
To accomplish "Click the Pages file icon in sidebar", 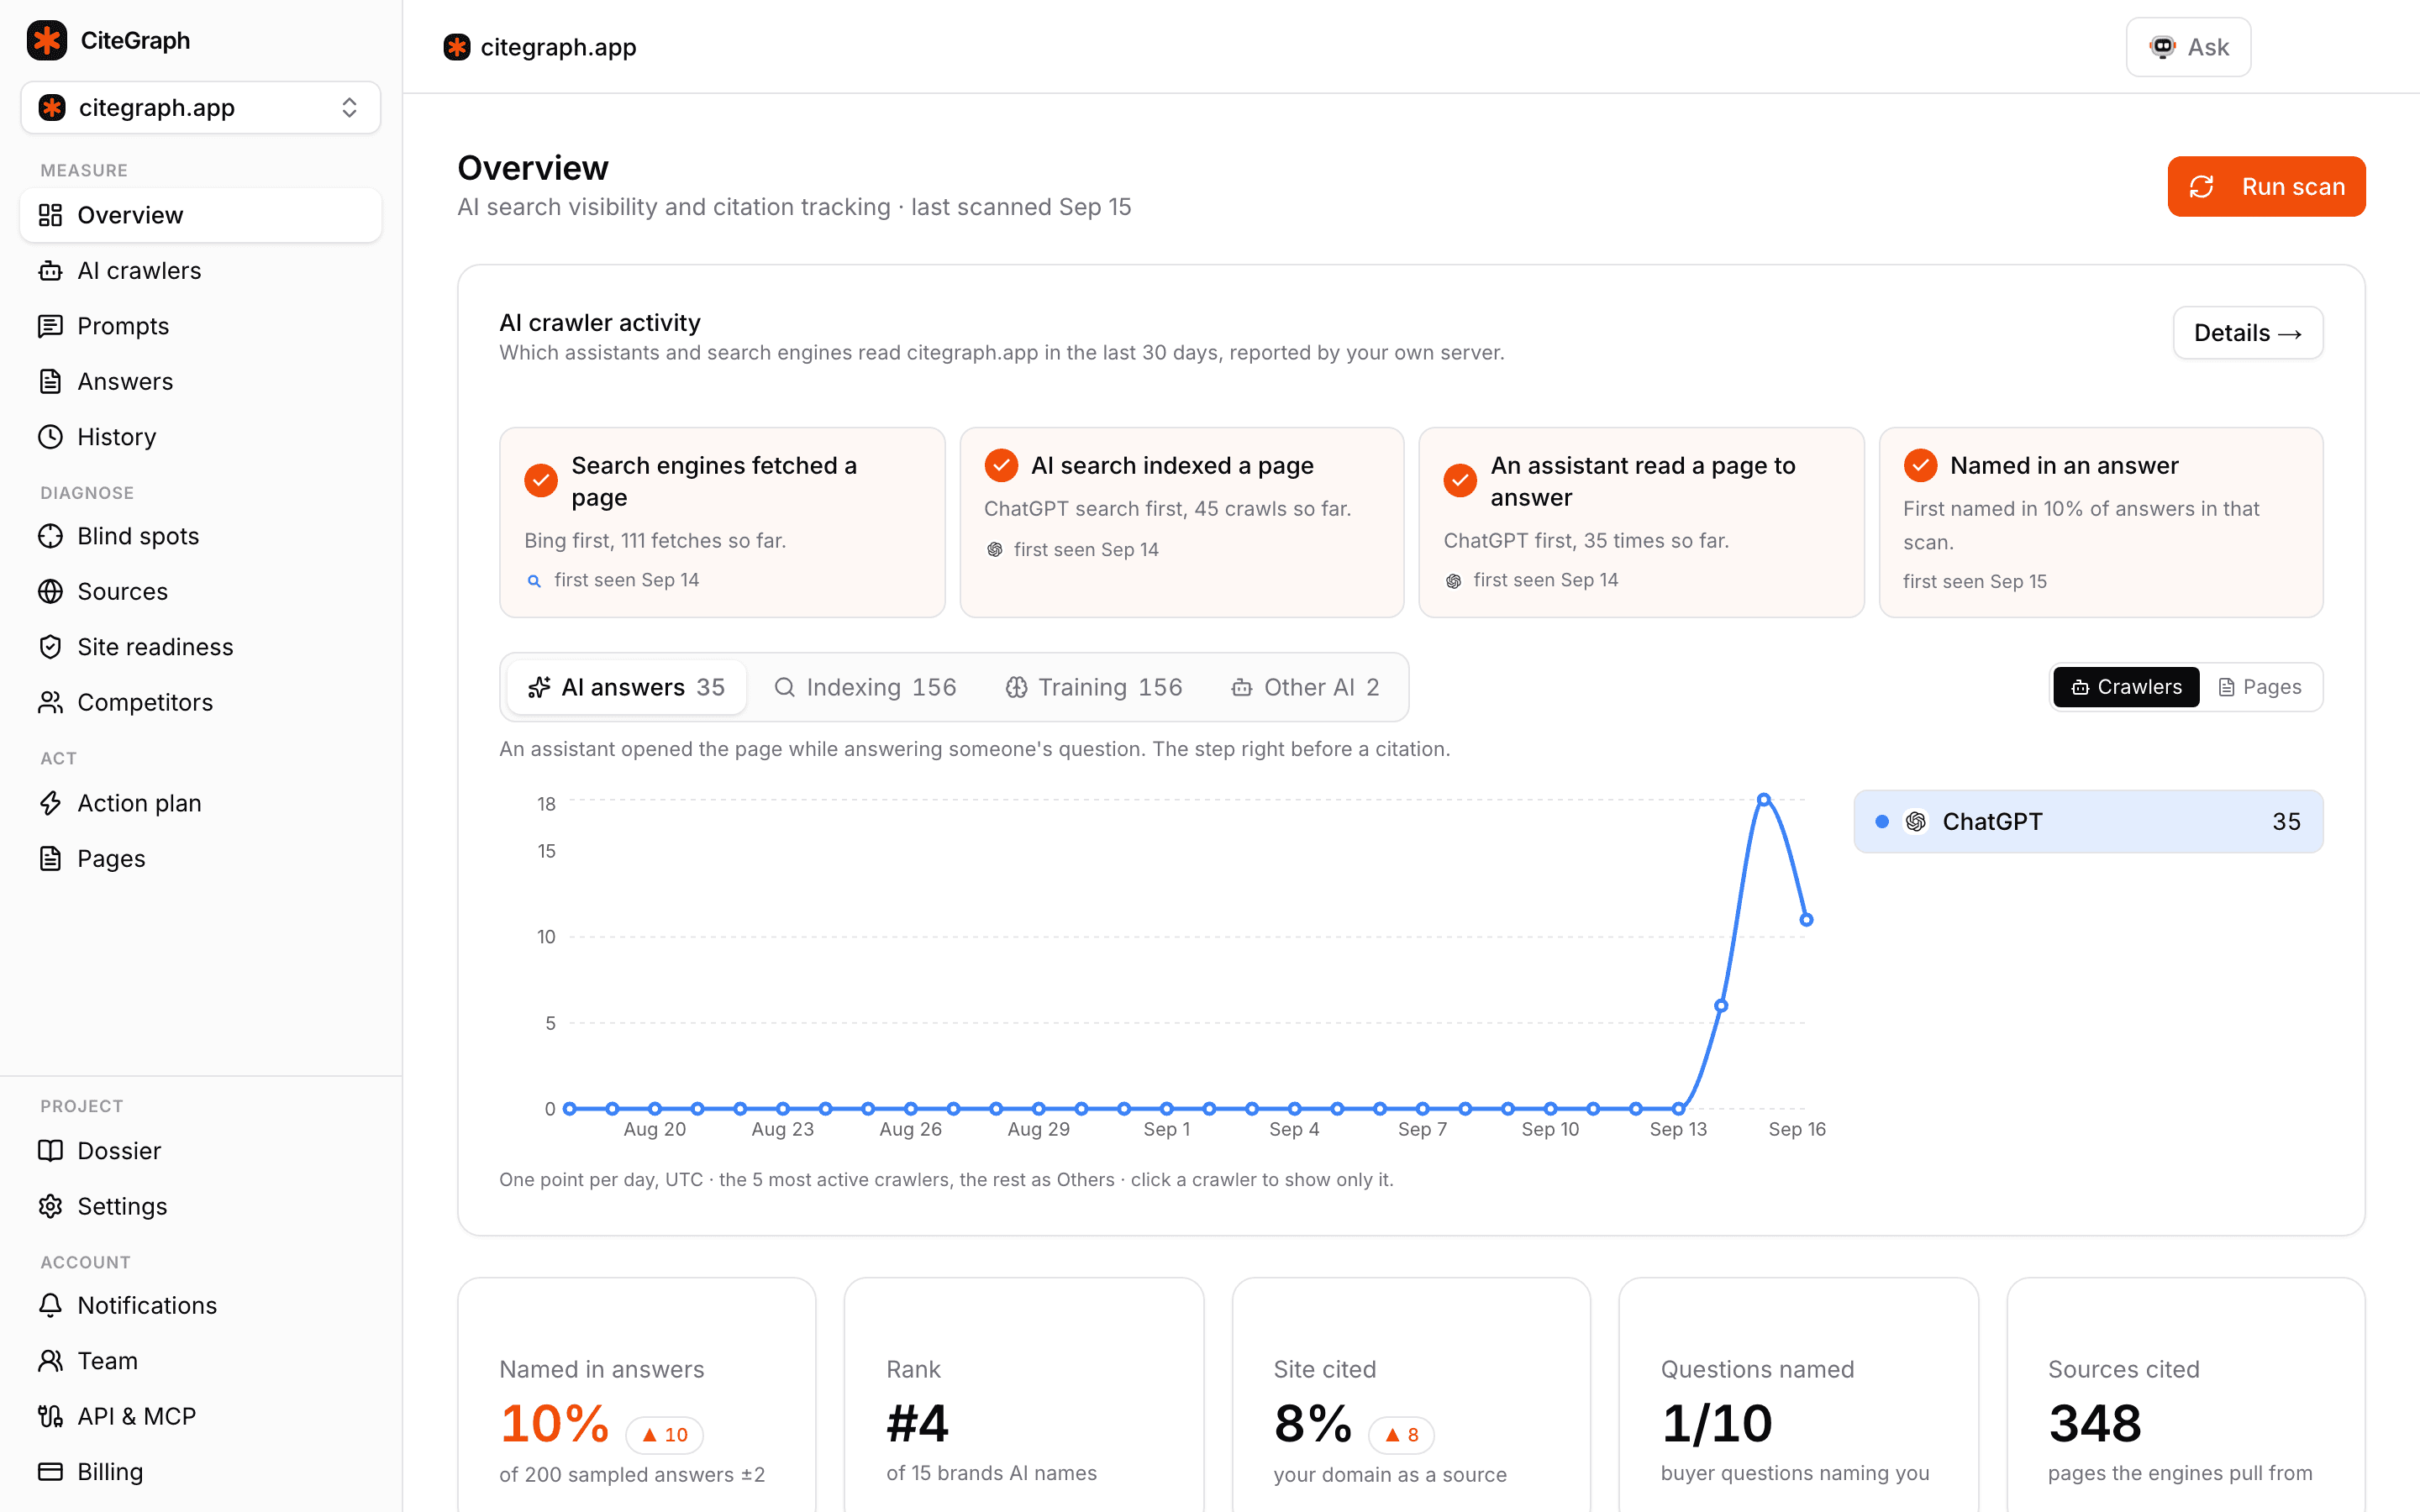I will (50, 859).
